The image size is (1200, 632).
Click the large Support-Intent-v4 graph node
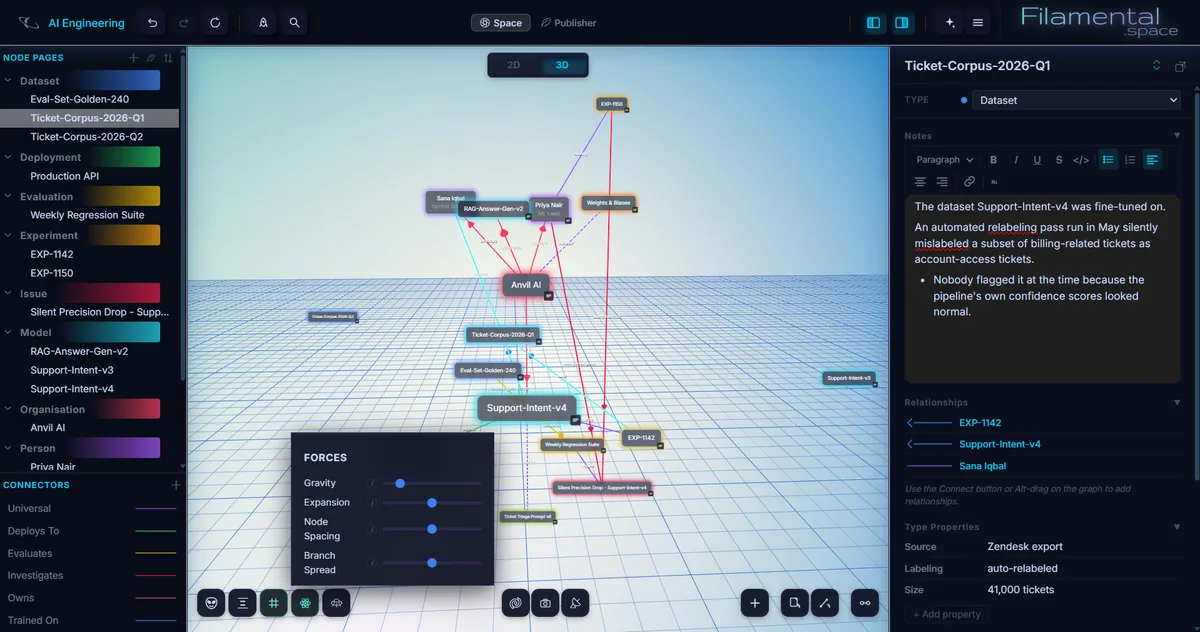[x=527, y=408]
